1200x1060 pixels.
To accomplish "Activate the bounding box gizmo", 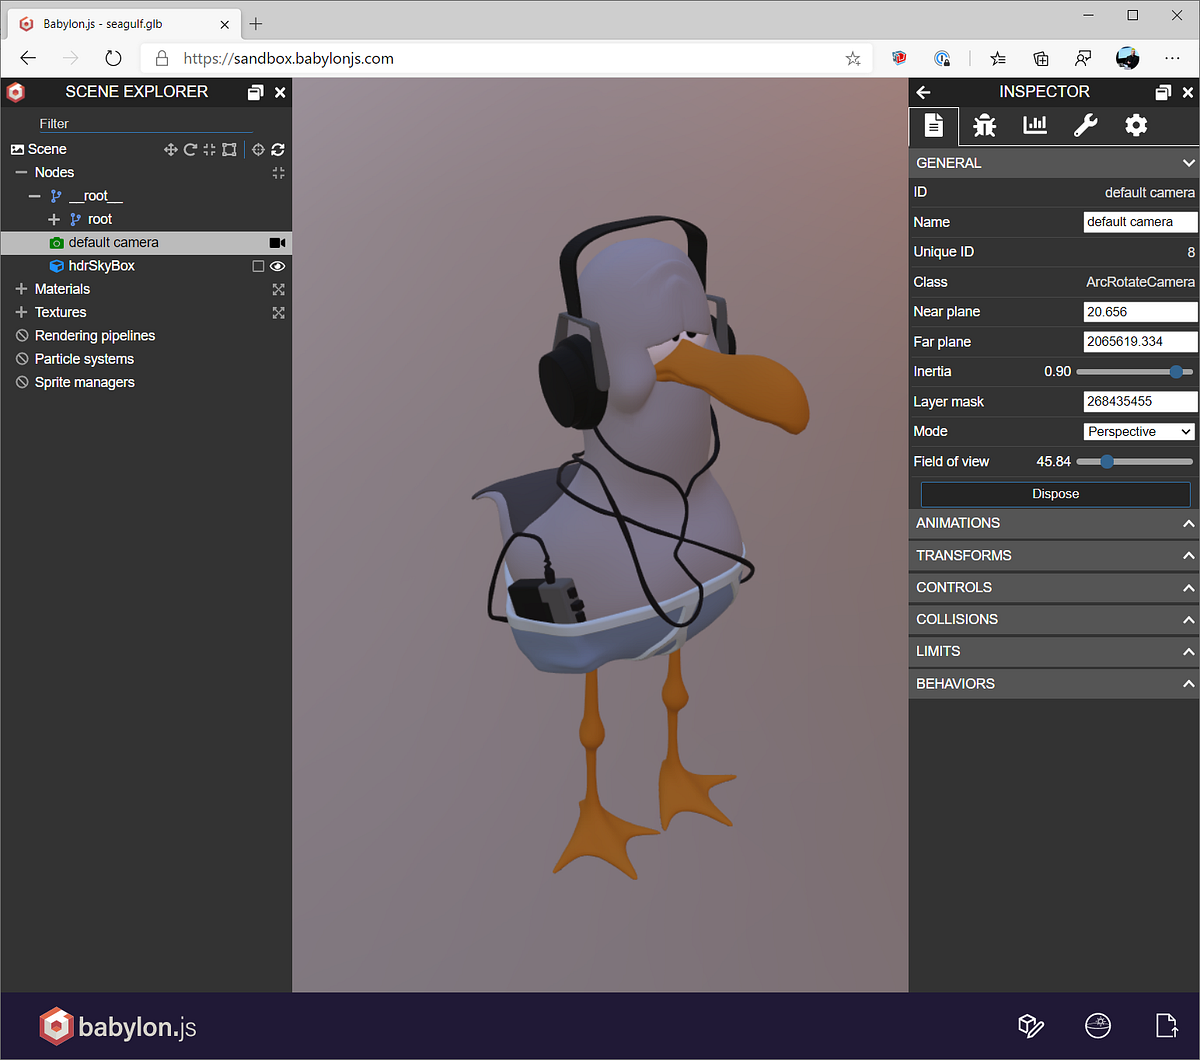I will click(228, 150).
